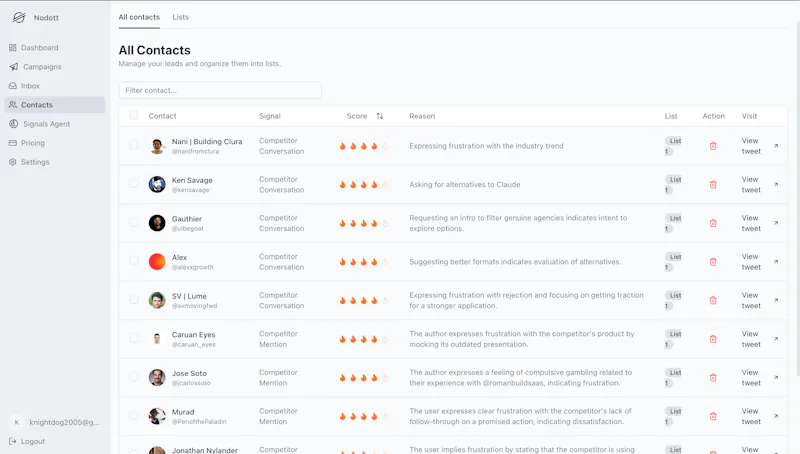Select Alex's row checkbox
This screenshot has width=800, height=454.
134,261
